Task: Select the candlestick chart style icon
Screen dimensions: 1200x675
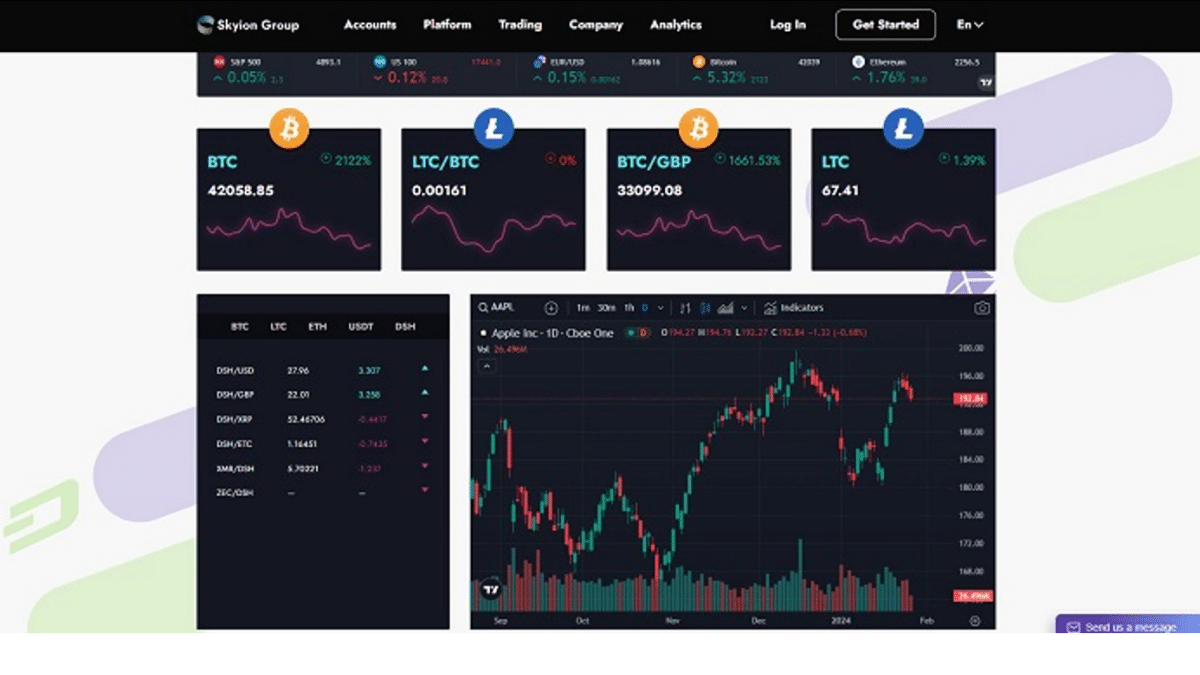Action: pos(706,308)
